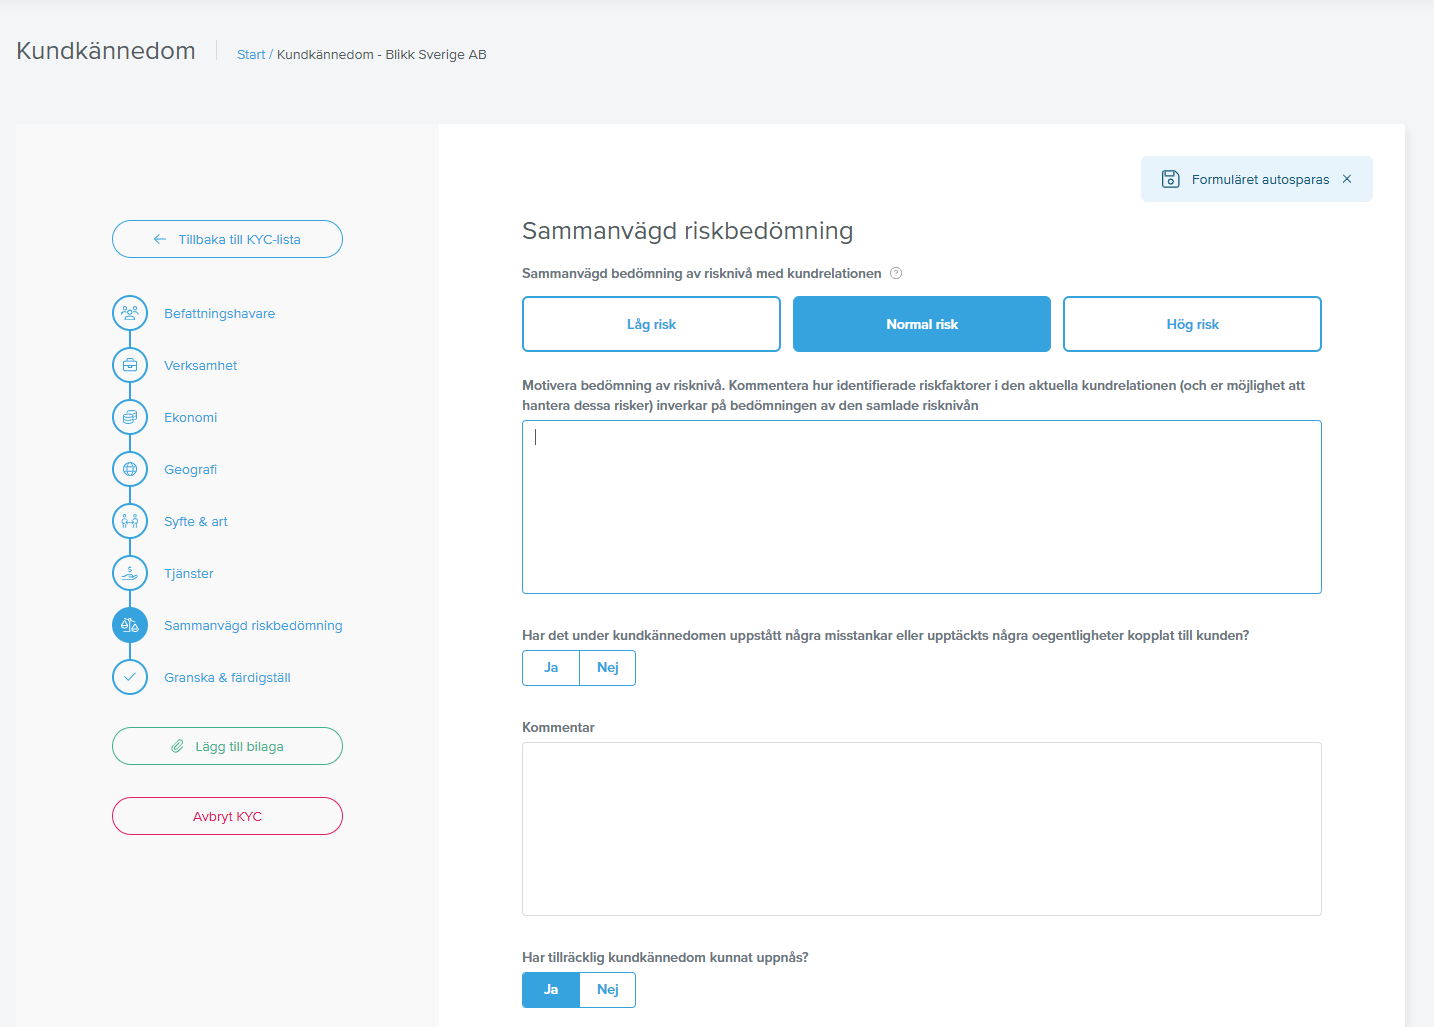This screenshot has width=1434, height=1027.
Task: Click back arrow icon in Tillbaka till KYC-lista
Action: point(160,239)
